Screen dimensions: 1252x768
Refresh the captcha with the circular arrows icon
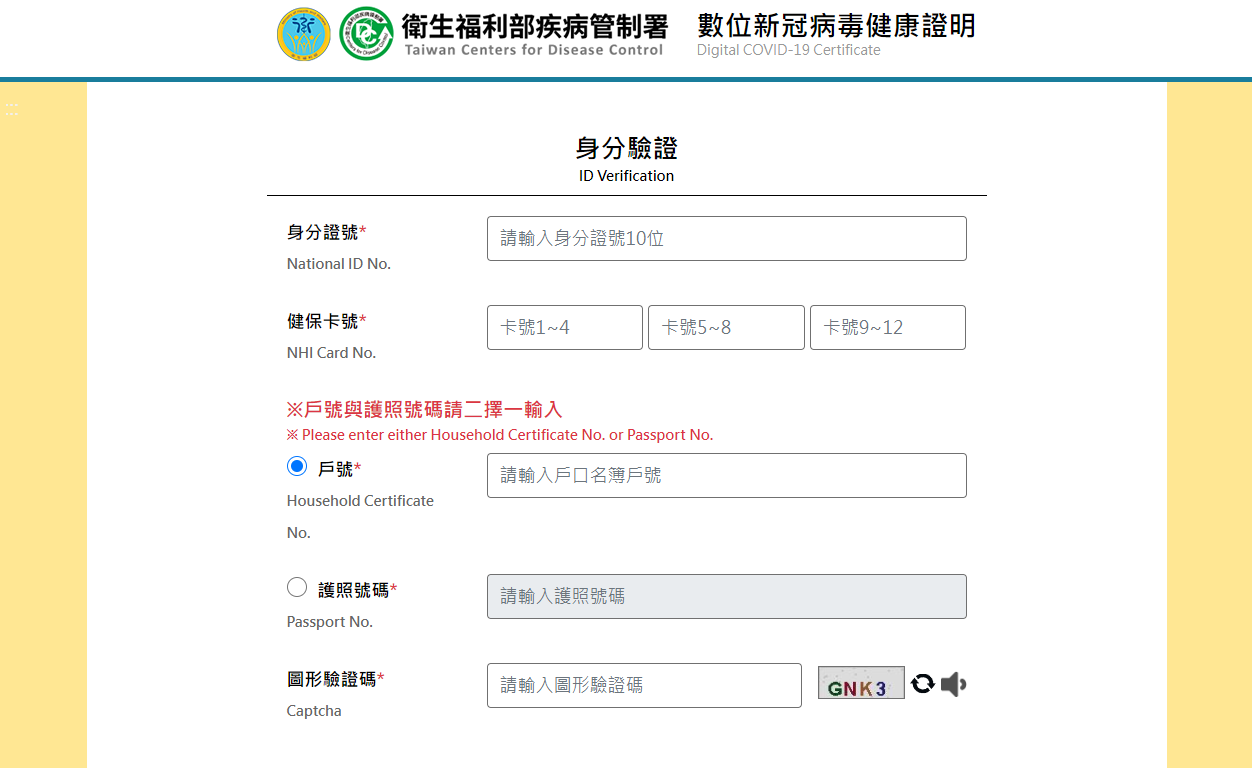(x=923, y=684)
